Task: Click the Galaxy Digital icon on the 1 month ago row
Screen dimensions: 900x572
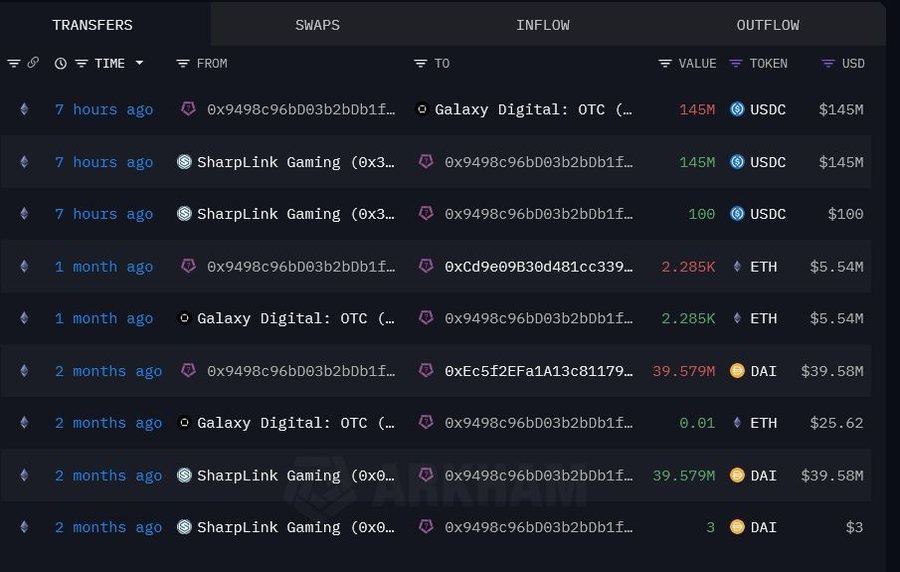Action: 184,318
